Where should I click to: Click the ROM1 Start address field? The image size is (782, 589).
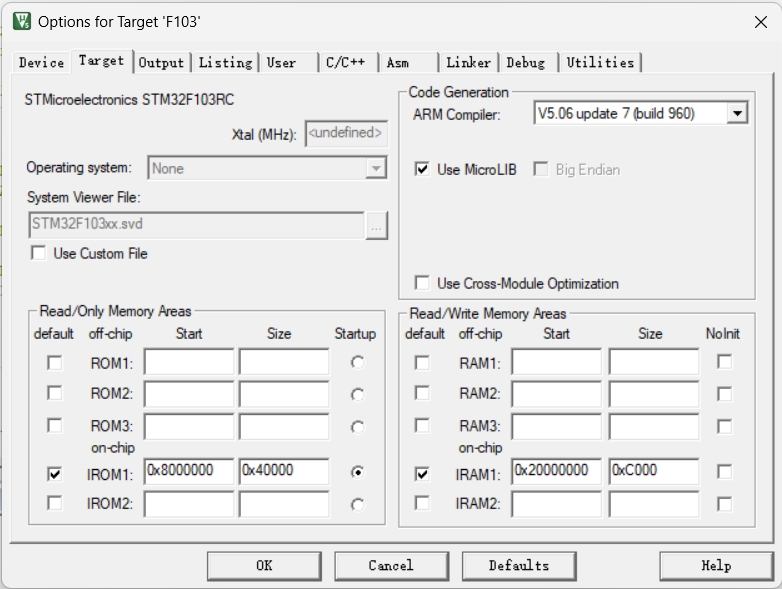point(189,362)
